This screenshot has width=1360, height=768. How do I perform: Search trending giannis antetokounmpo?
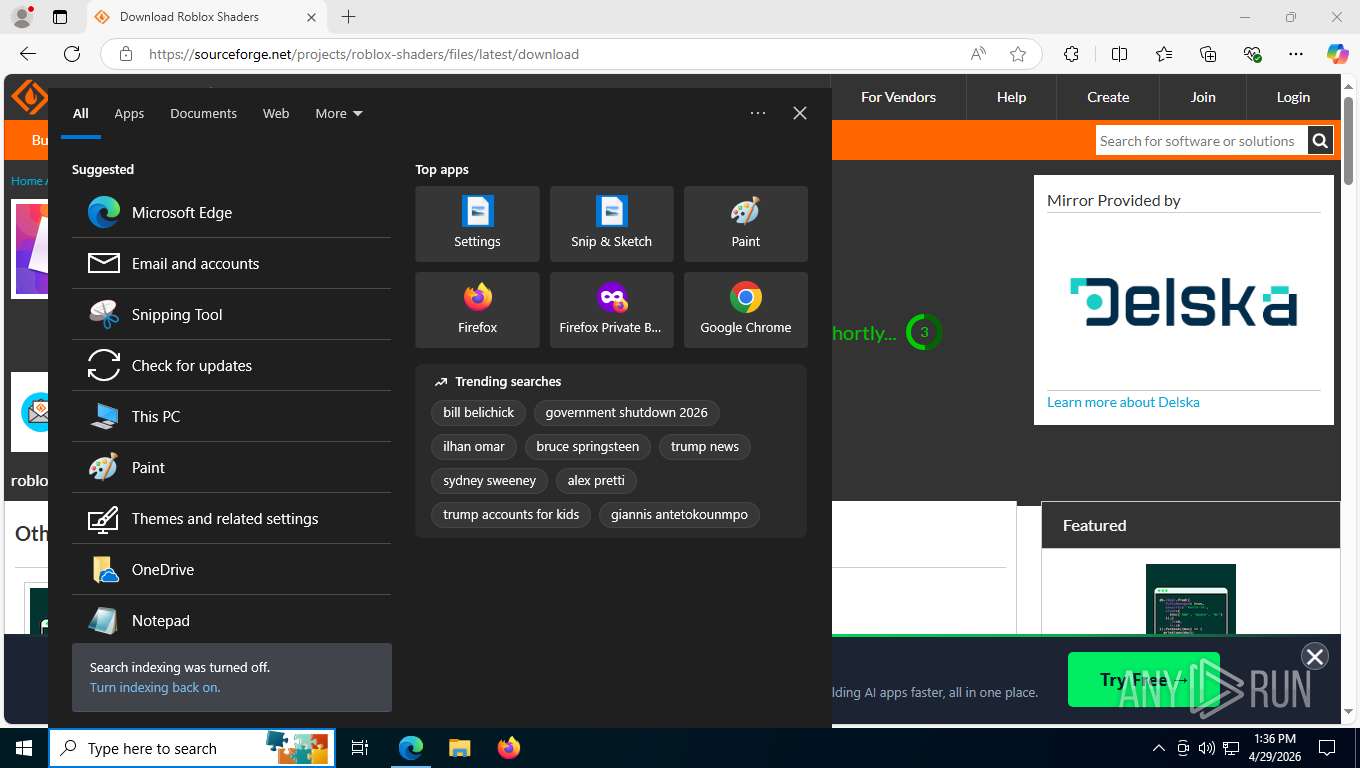click(679, 514)
